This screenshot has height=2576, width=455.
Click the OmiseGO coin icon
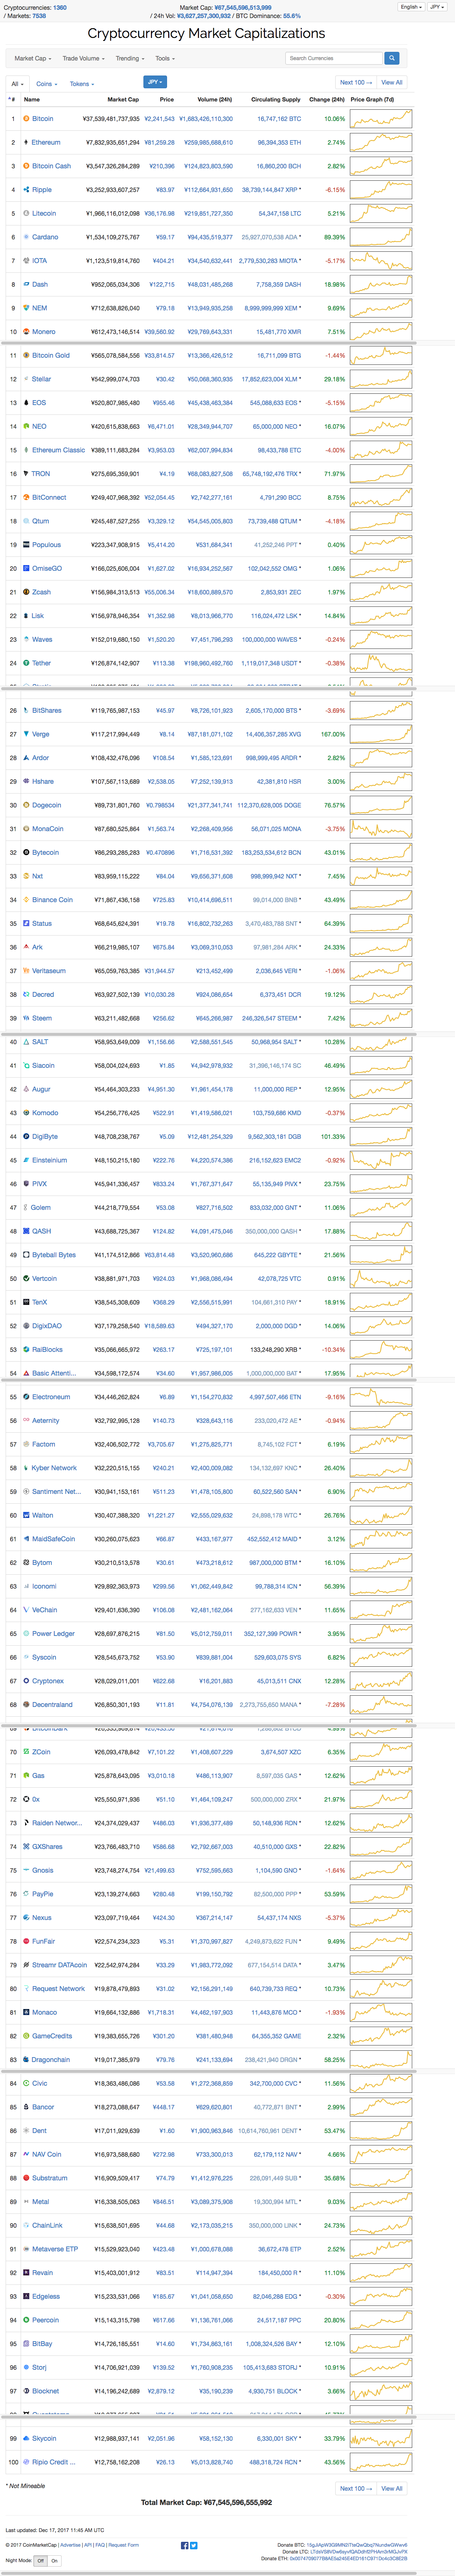(26, 568)
